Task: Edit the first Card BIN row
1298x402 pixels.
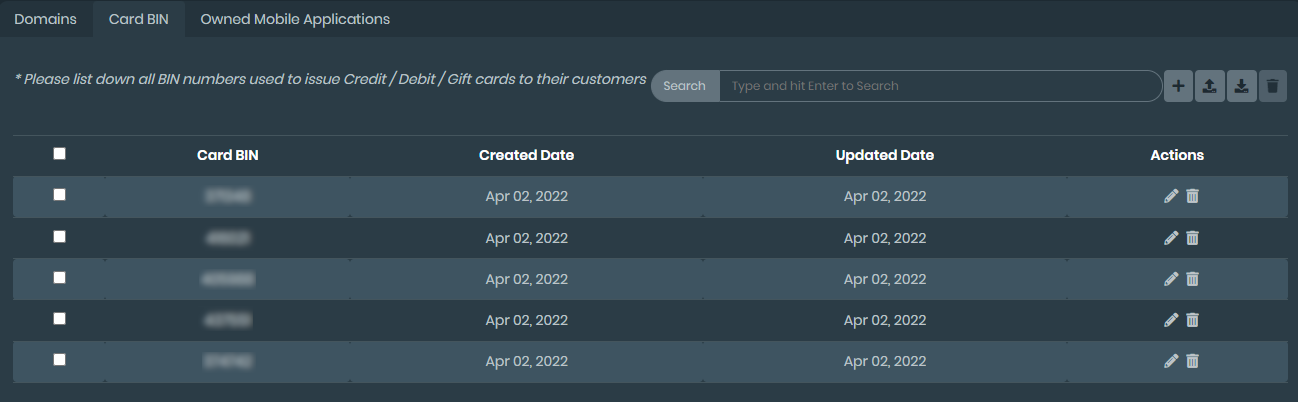Action: click(1171, 196)
